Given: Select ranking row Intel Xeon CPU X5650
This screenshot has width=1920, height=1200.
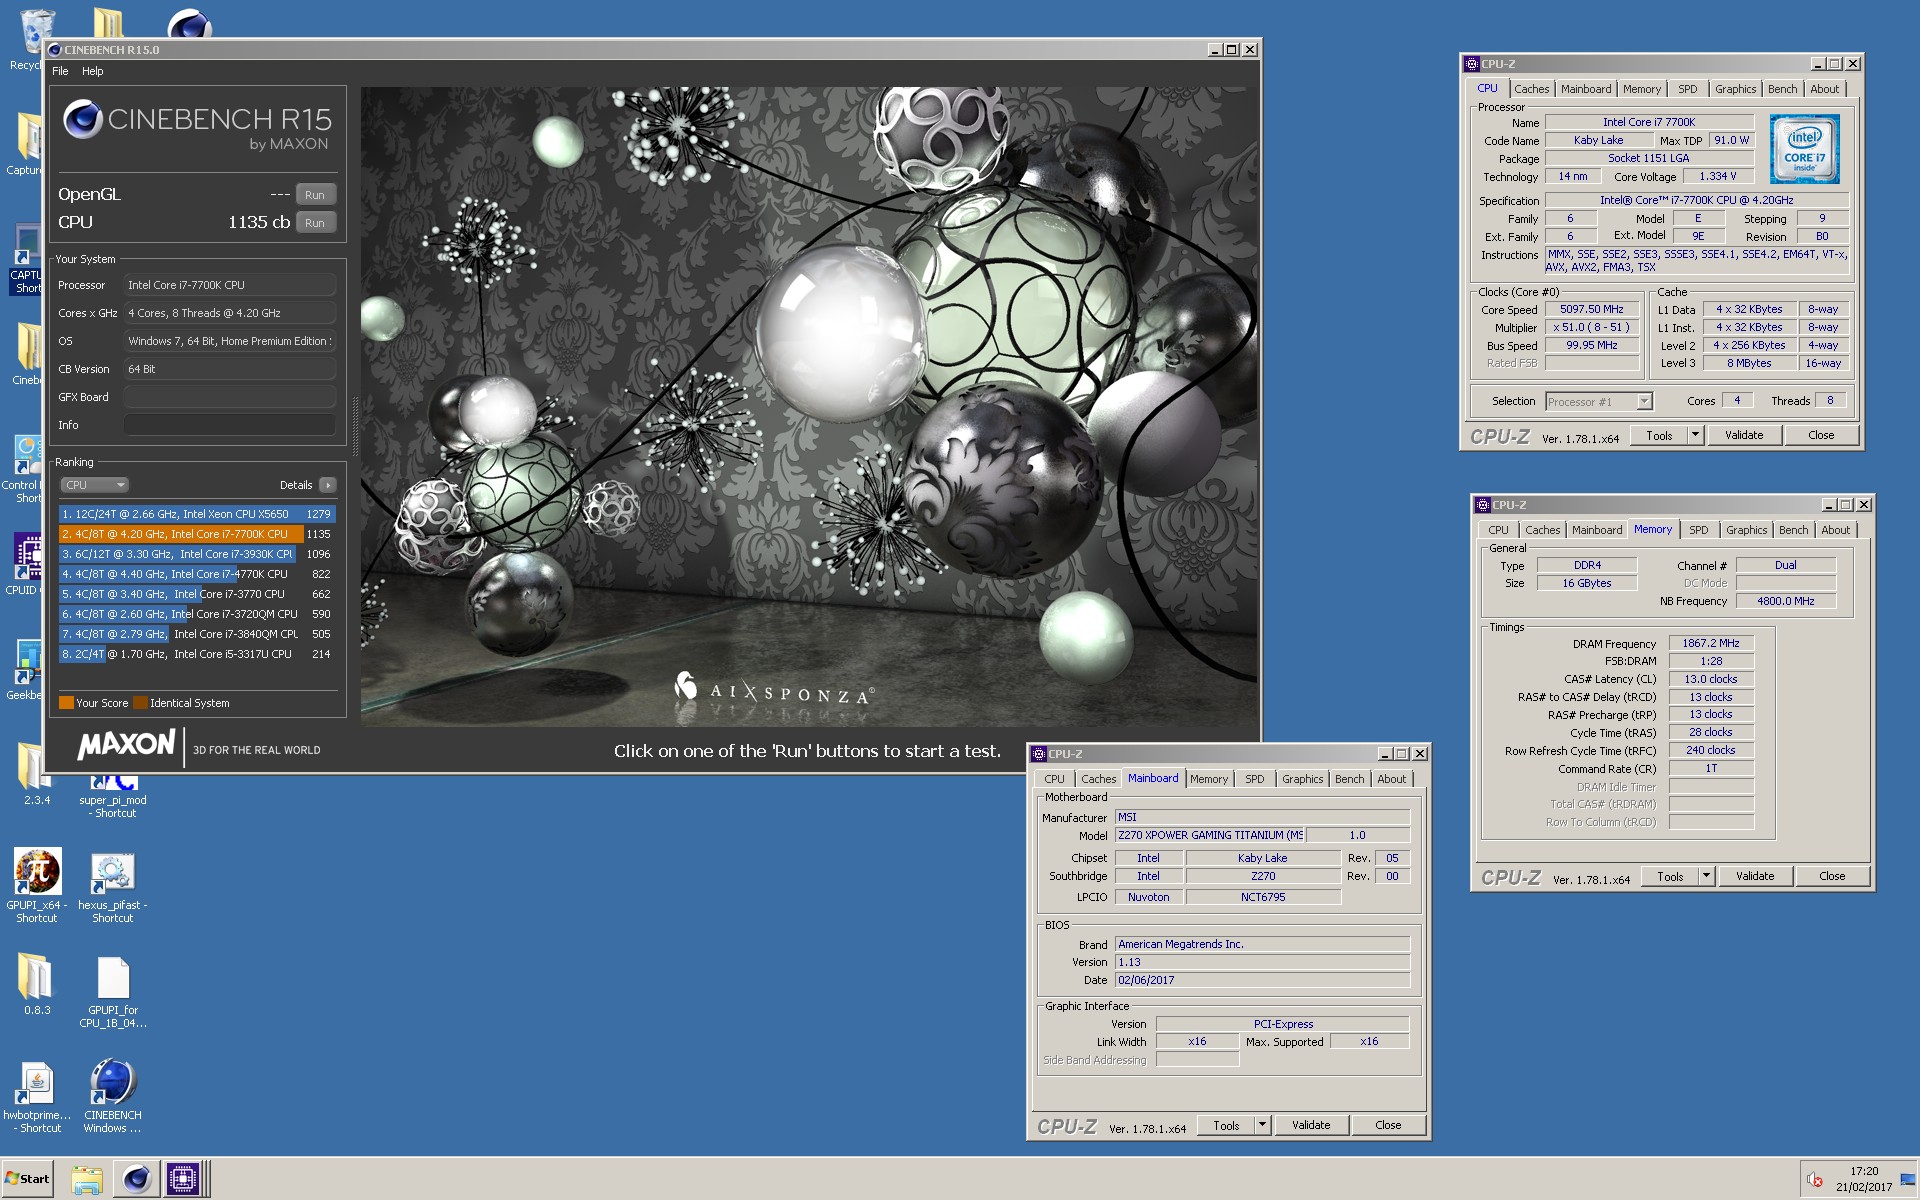Looking at the screenshot, I should (x=196, y=514).
